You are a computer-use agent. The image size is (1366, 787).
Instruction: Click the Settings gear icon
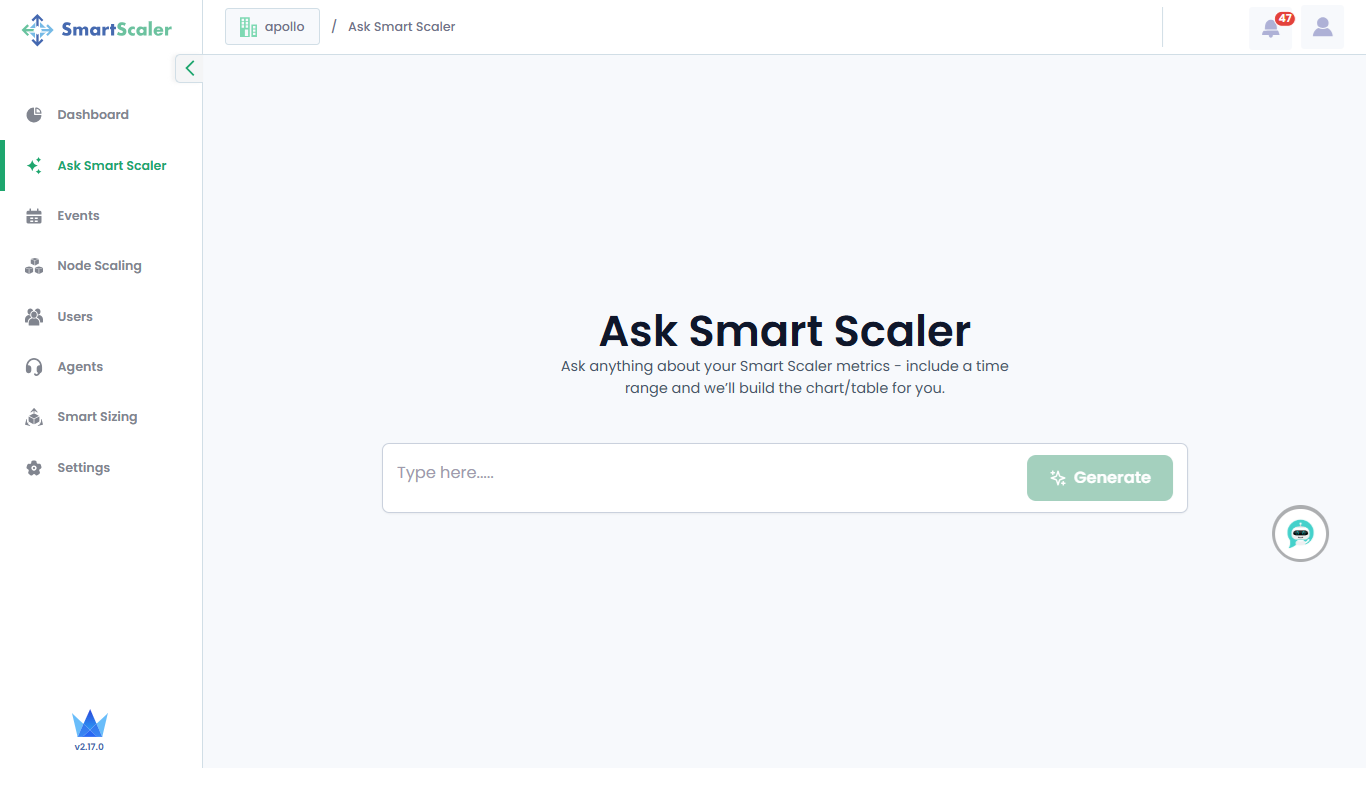[x=34, y=468]
